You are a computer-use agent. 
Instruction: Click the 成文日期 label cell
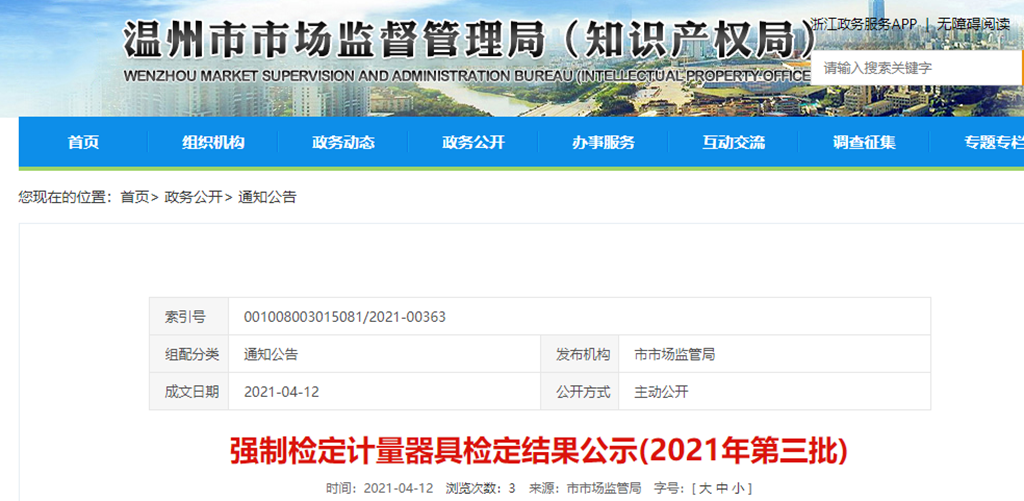pyautogui.click(x=189, y=391)
